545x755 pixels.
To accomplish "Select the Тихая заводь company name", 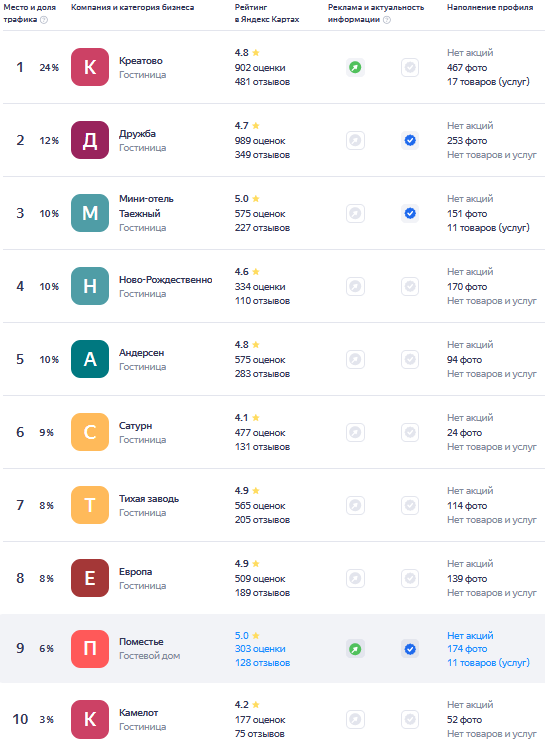I will click(x=149, y=499).
